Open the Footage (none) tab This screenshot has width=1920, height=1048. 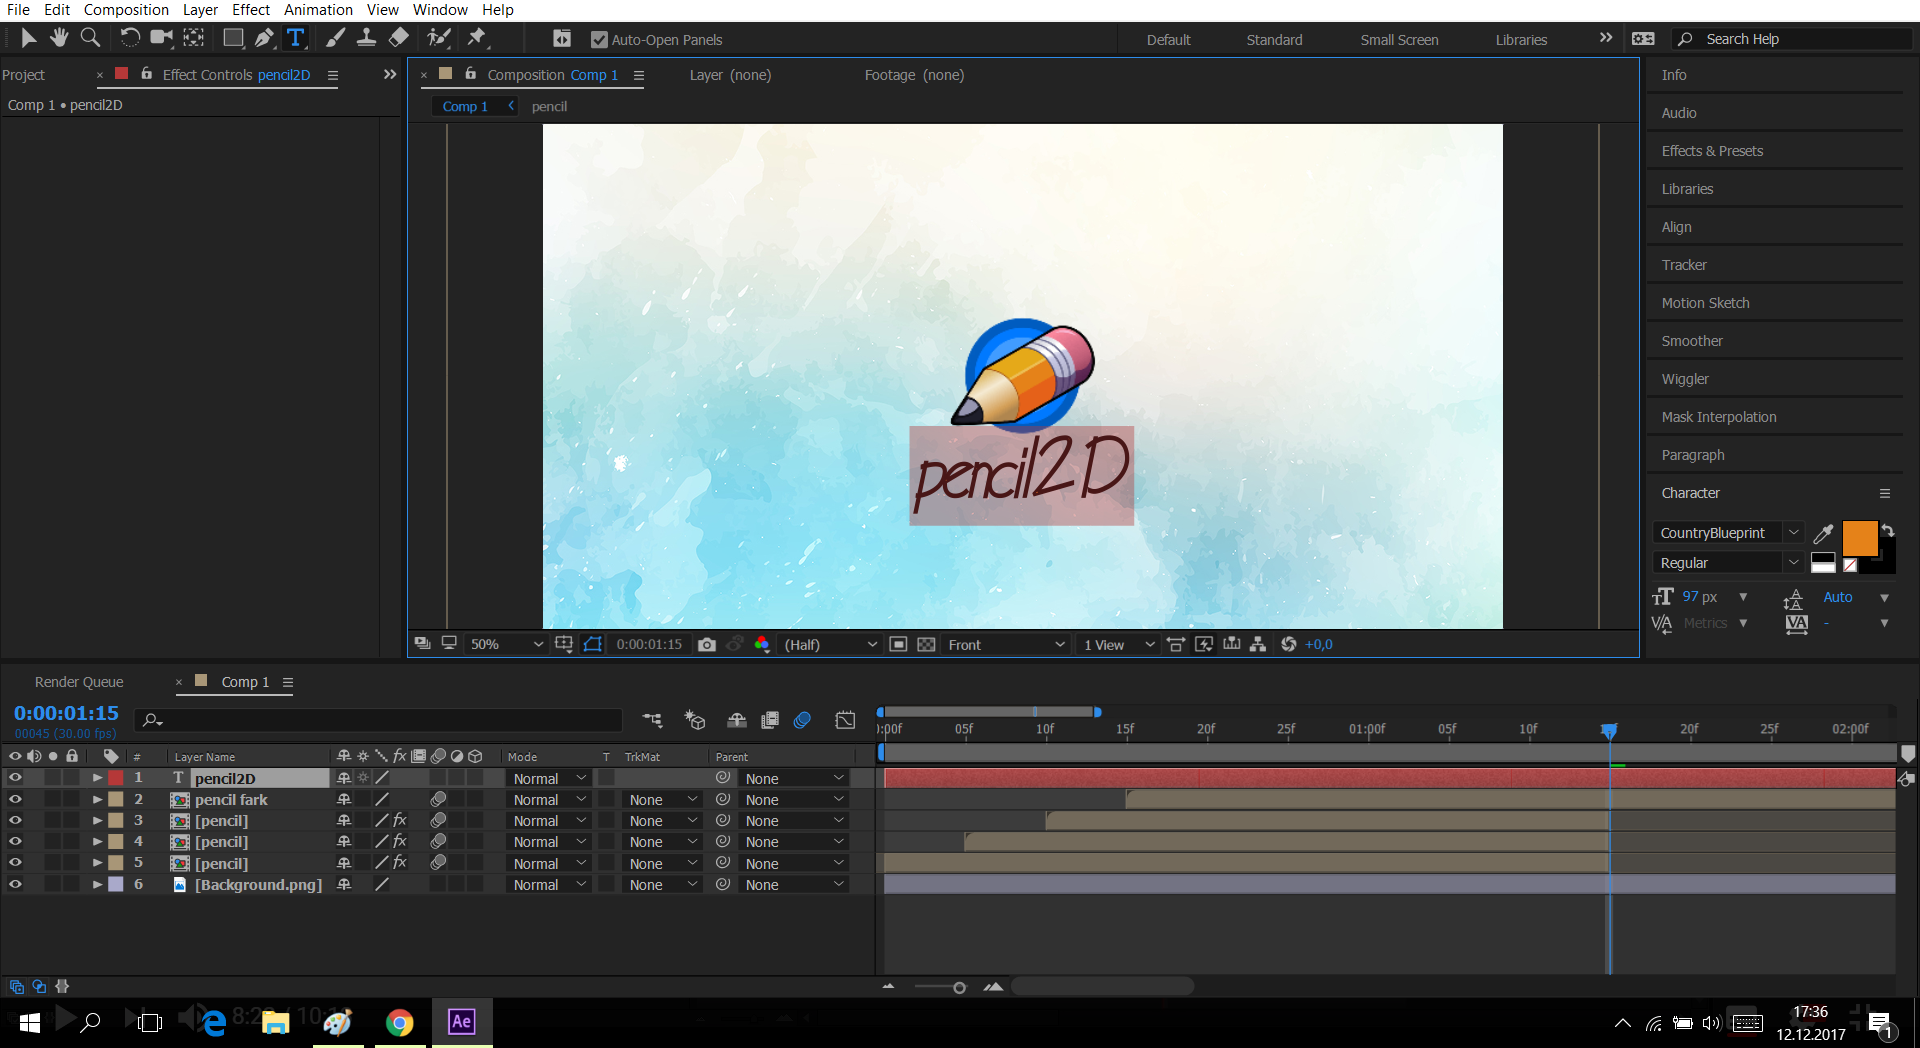[914, 75]
